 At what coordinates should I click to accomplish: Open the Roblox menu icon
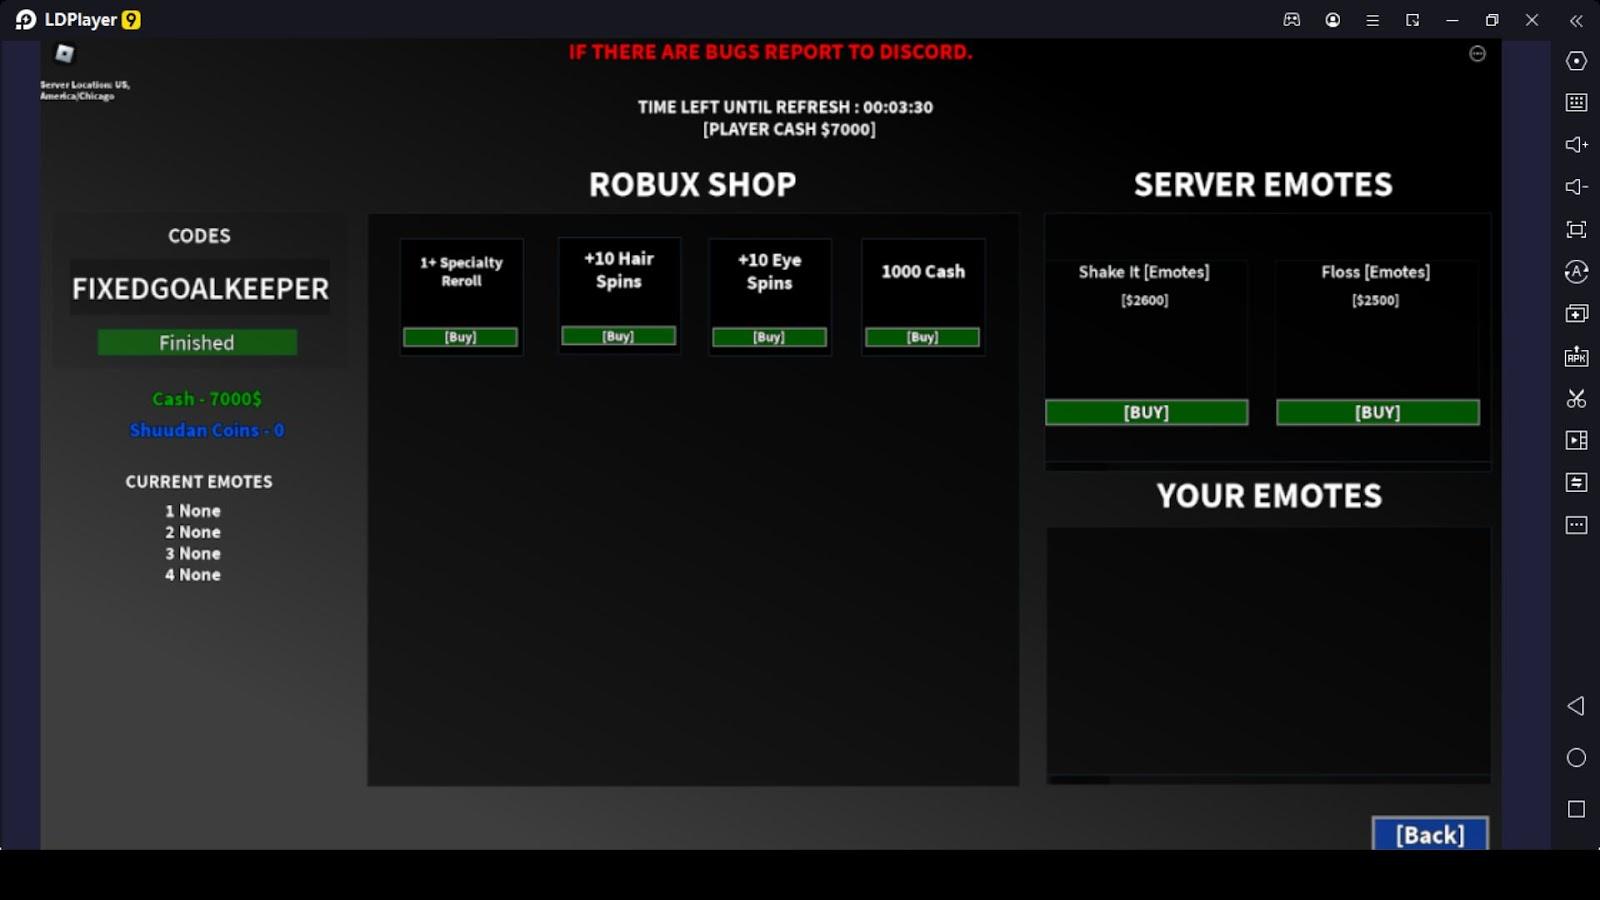[x=65, y=53]
